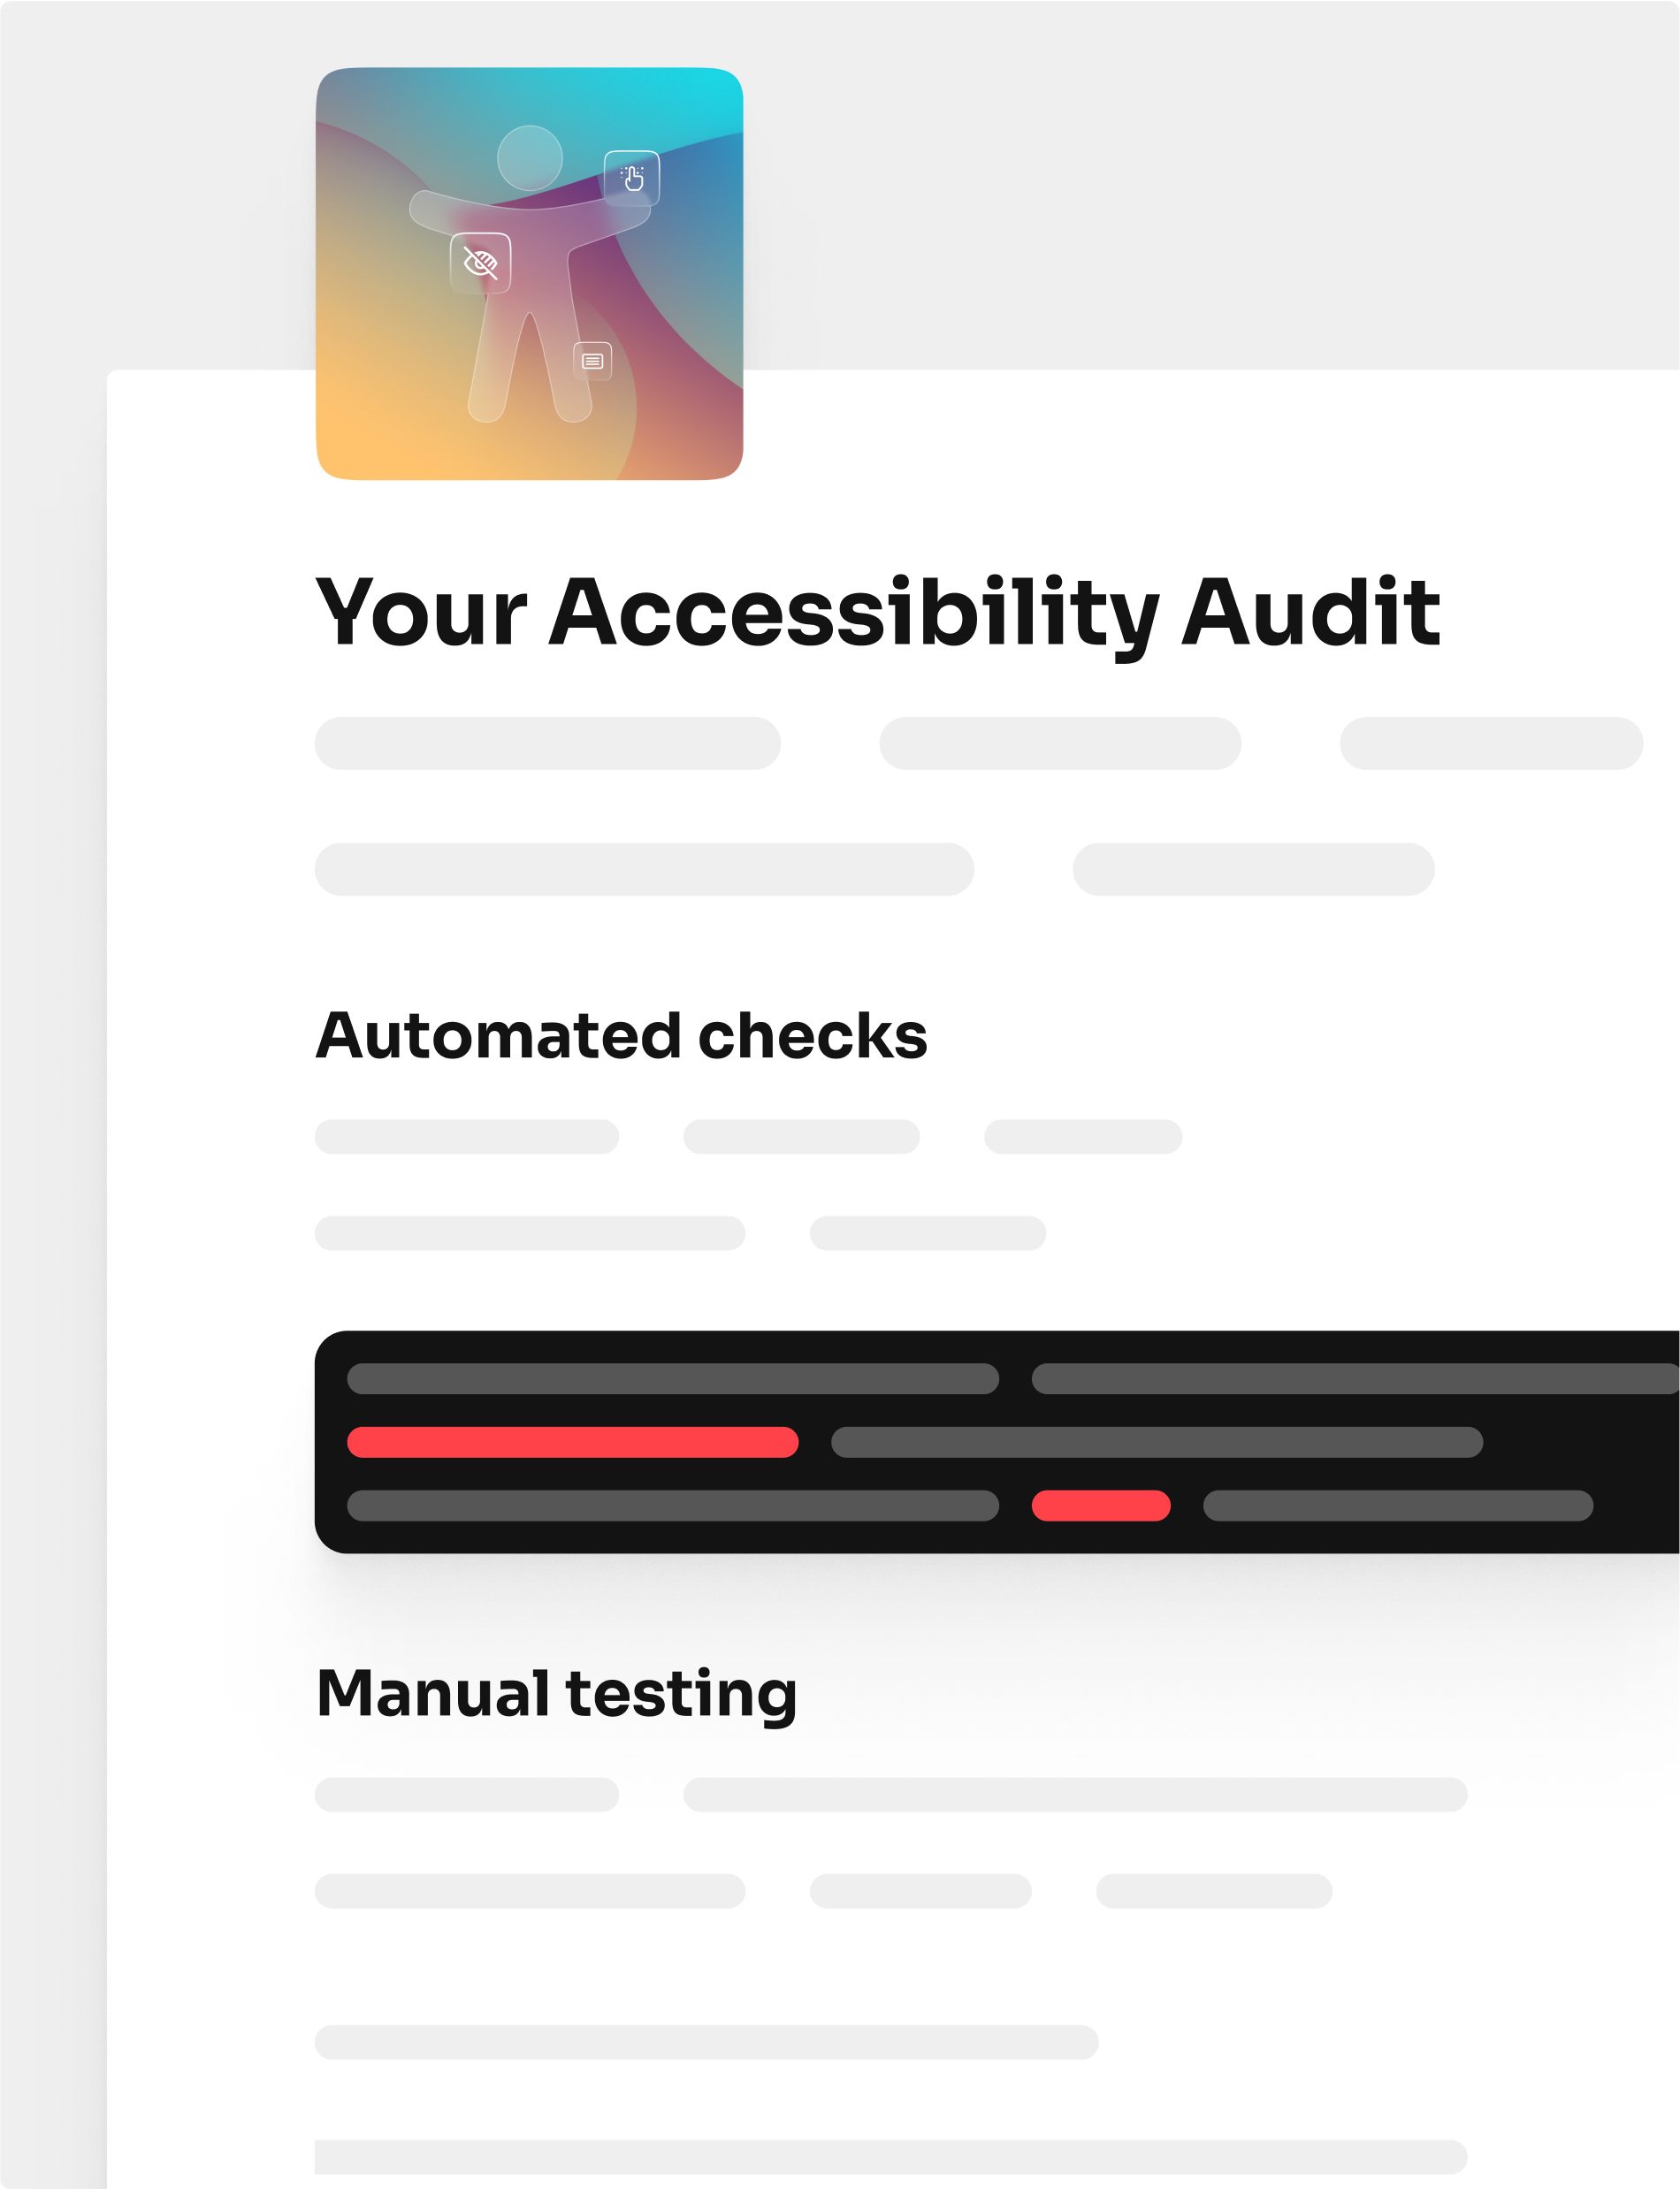
Task: Click the captions text icon
Action: click(592, 361)
